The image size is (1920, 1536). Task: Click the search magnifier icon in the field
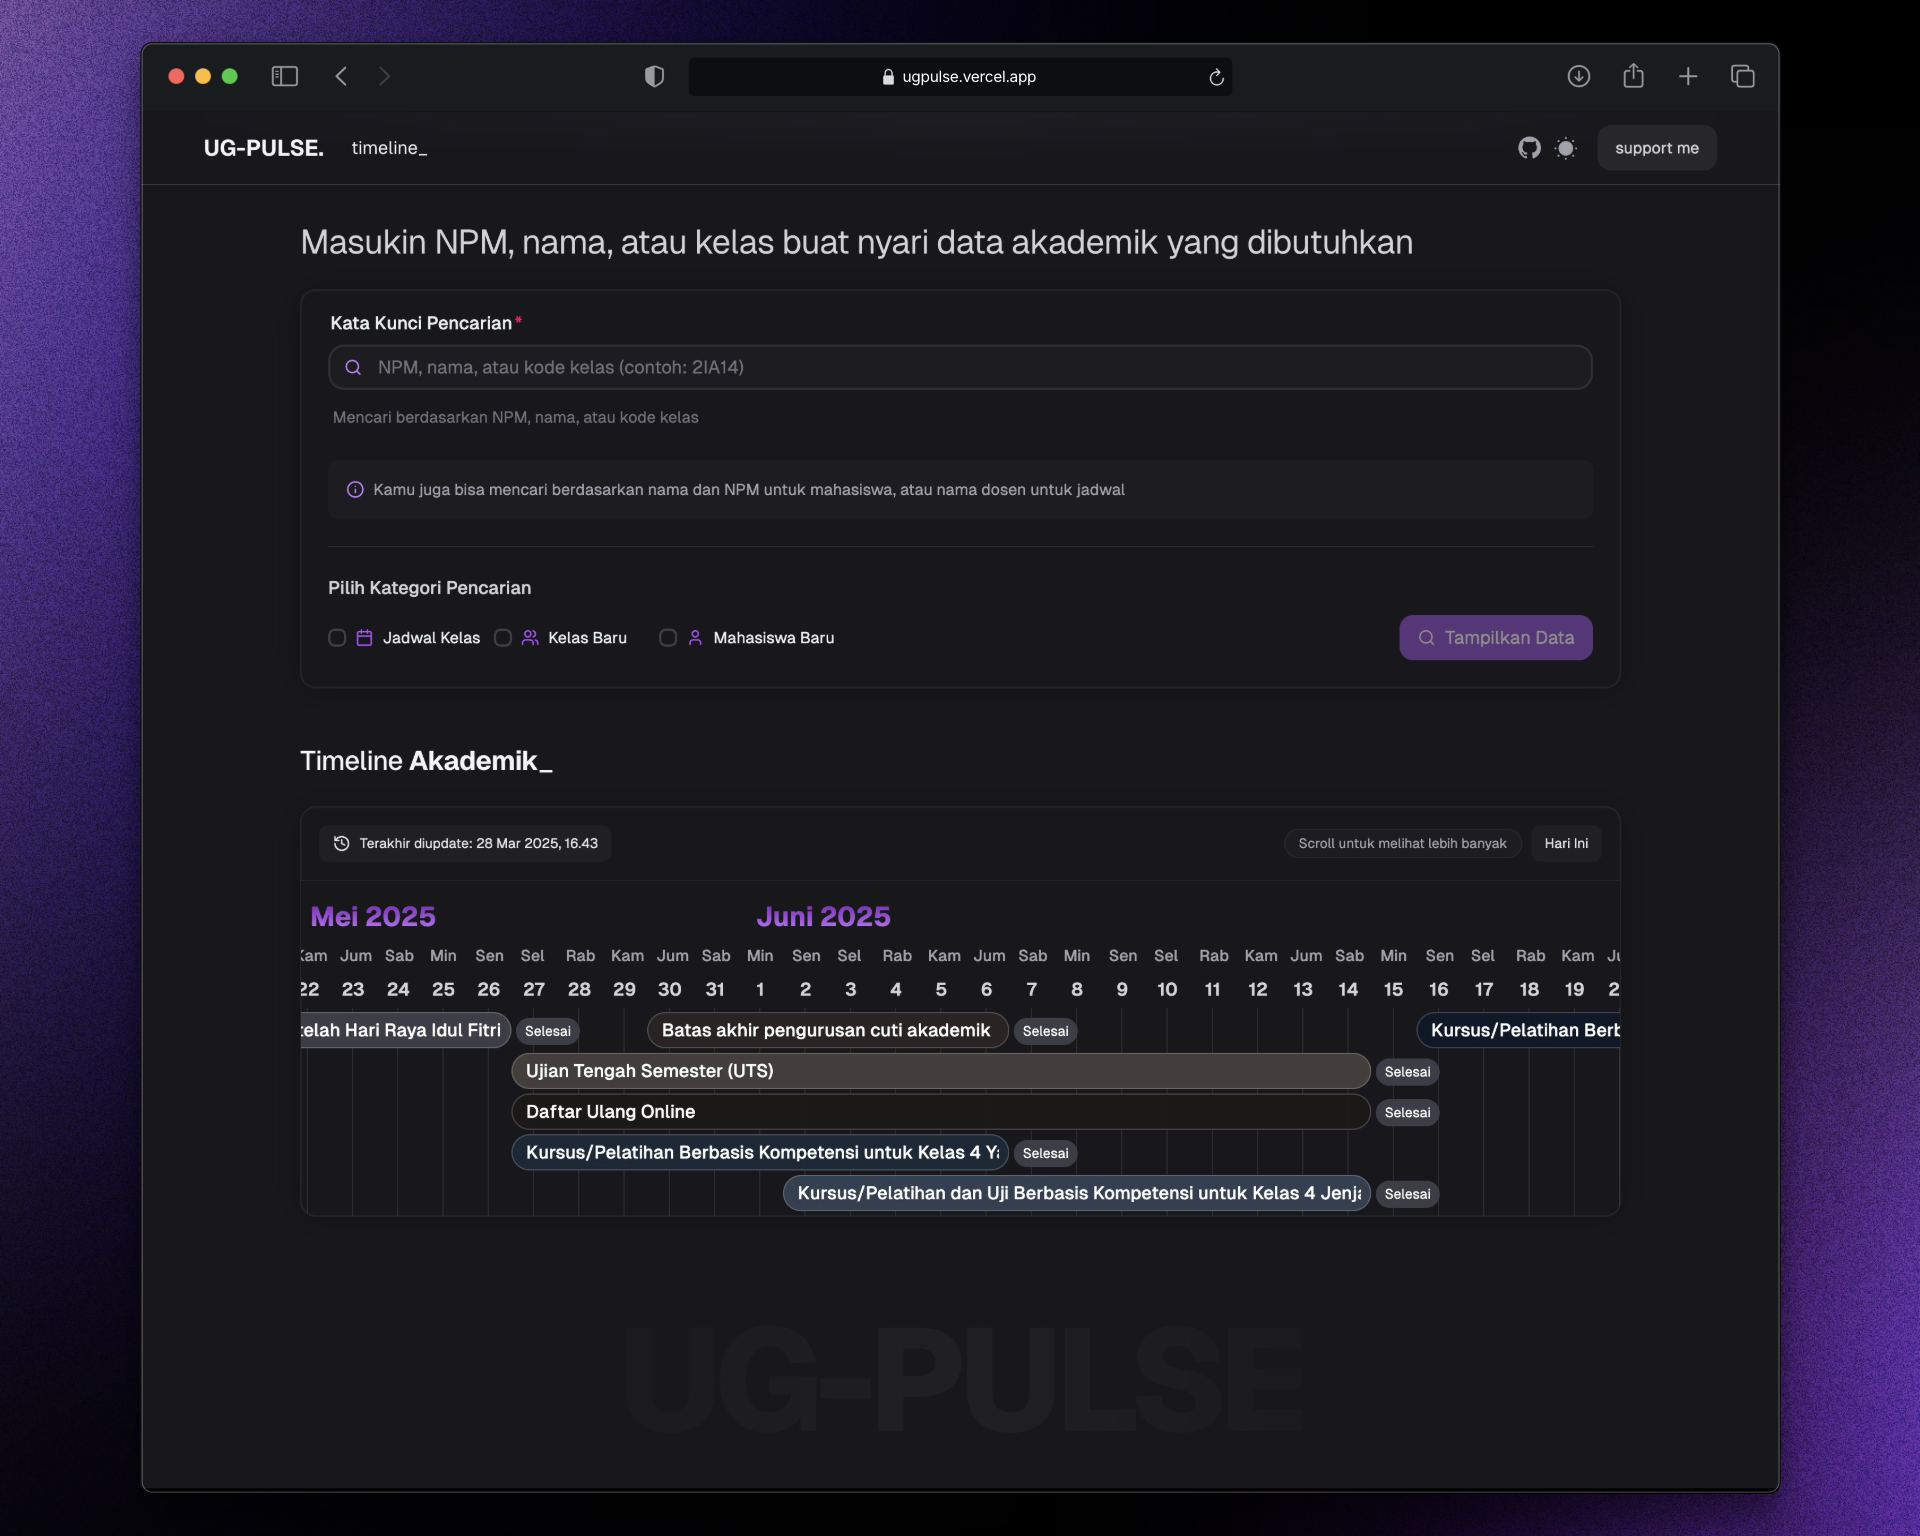coord(353,367)
